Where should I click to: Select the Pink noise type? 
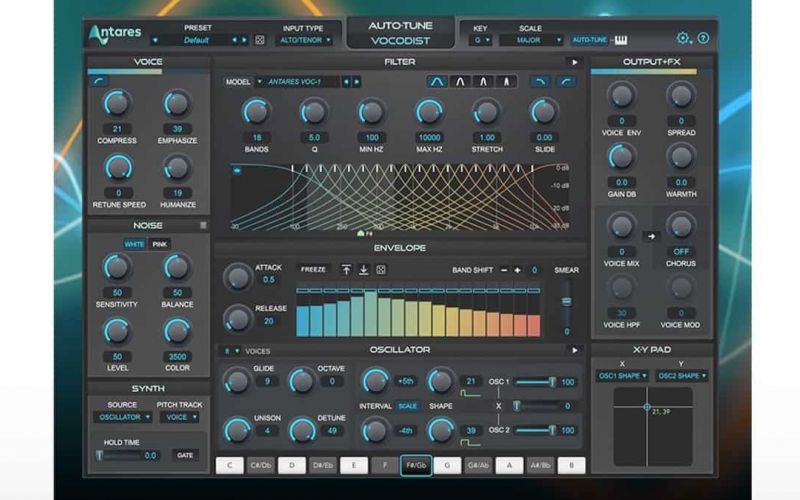coord(160,244)
